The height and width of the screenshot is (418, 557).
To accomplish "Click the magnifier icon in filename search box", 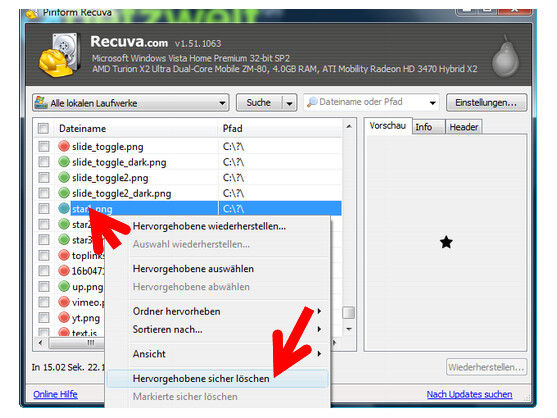I will 312,102.
